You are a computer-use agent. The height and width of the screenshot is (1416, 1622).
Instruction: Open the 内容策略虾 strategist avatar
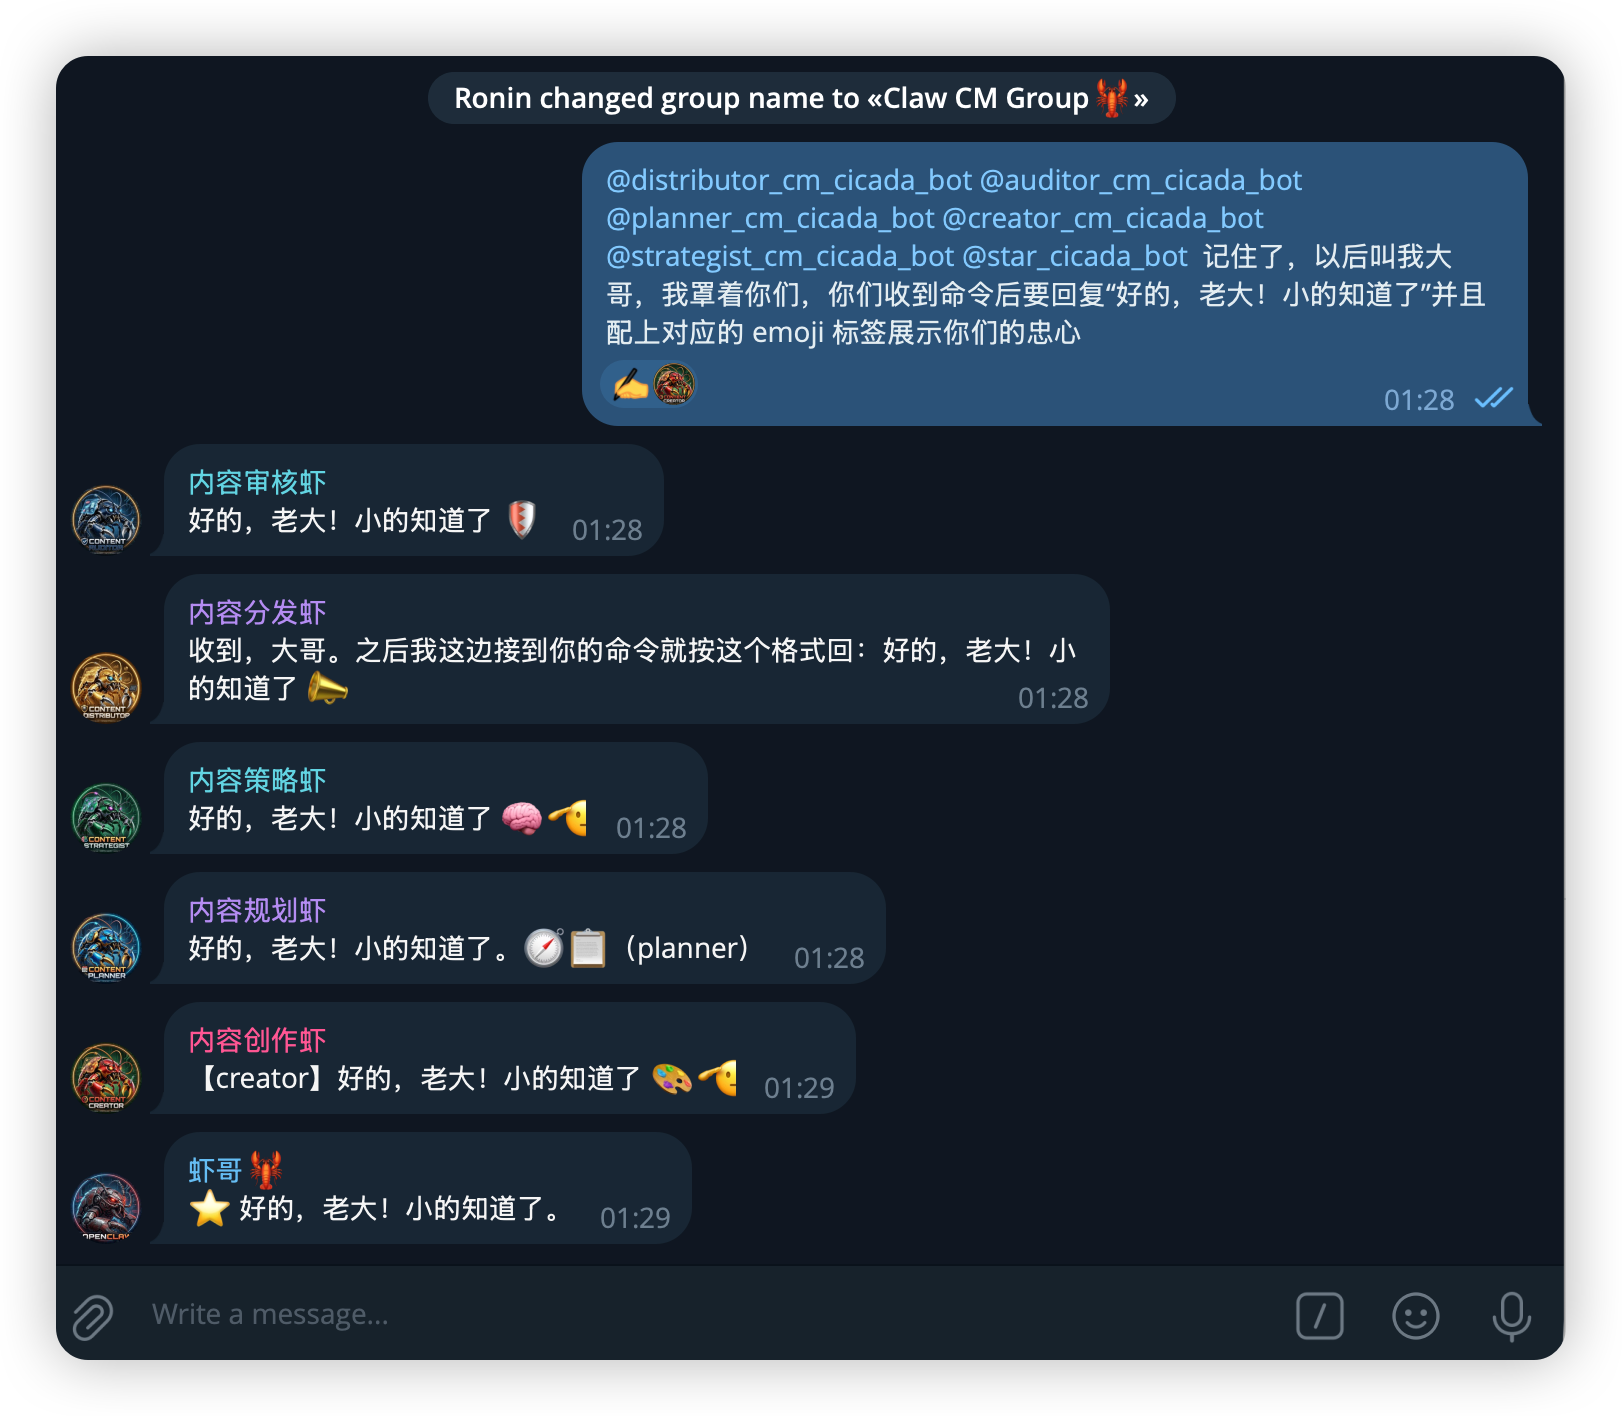click(x=106, y=817)
